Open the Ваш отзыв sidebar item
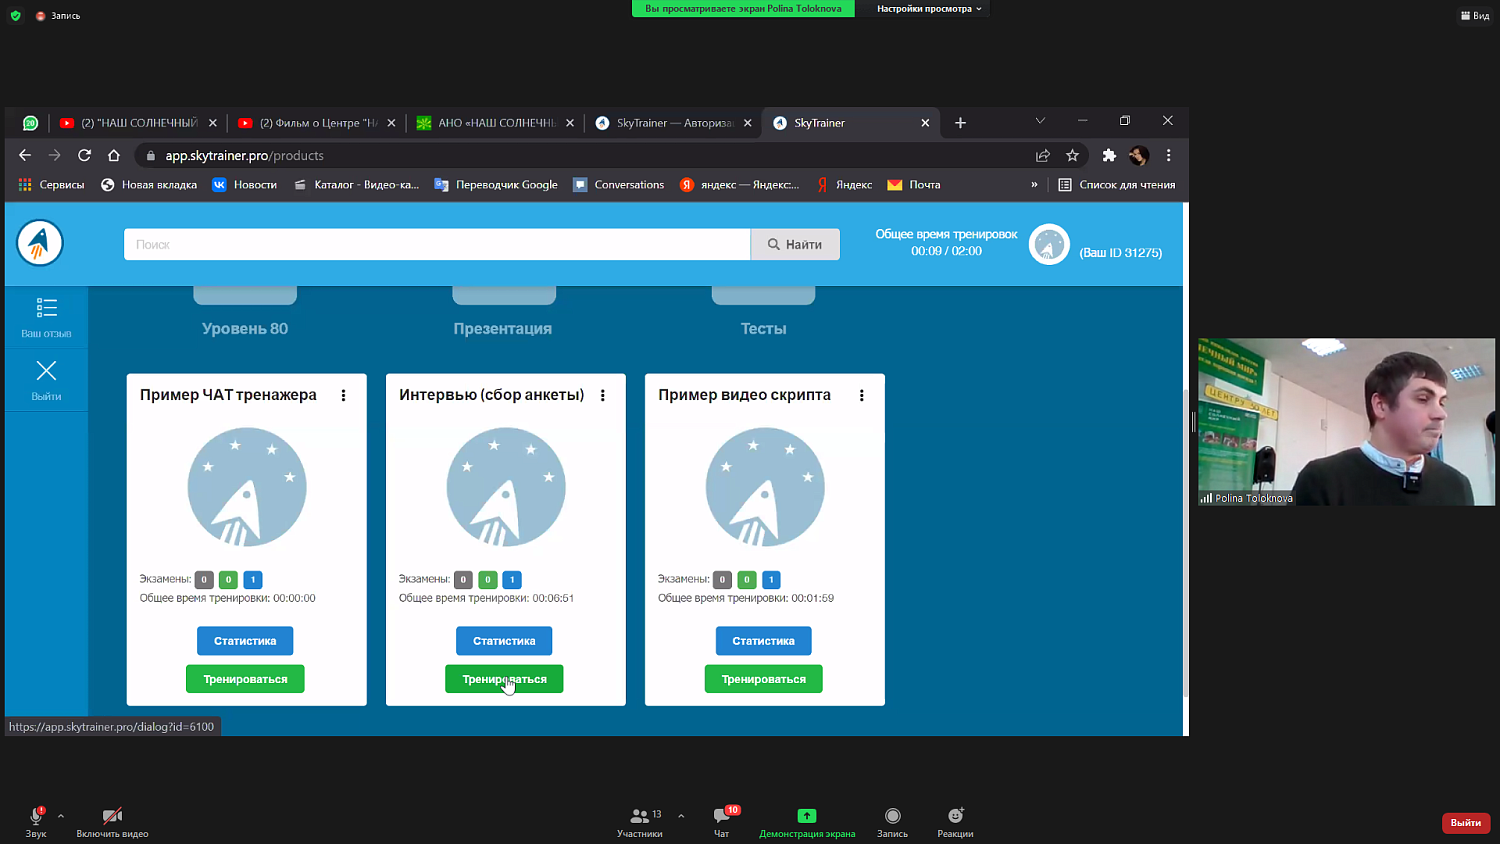The width and height of the screenshot is (1500, 844). (46, 318)
